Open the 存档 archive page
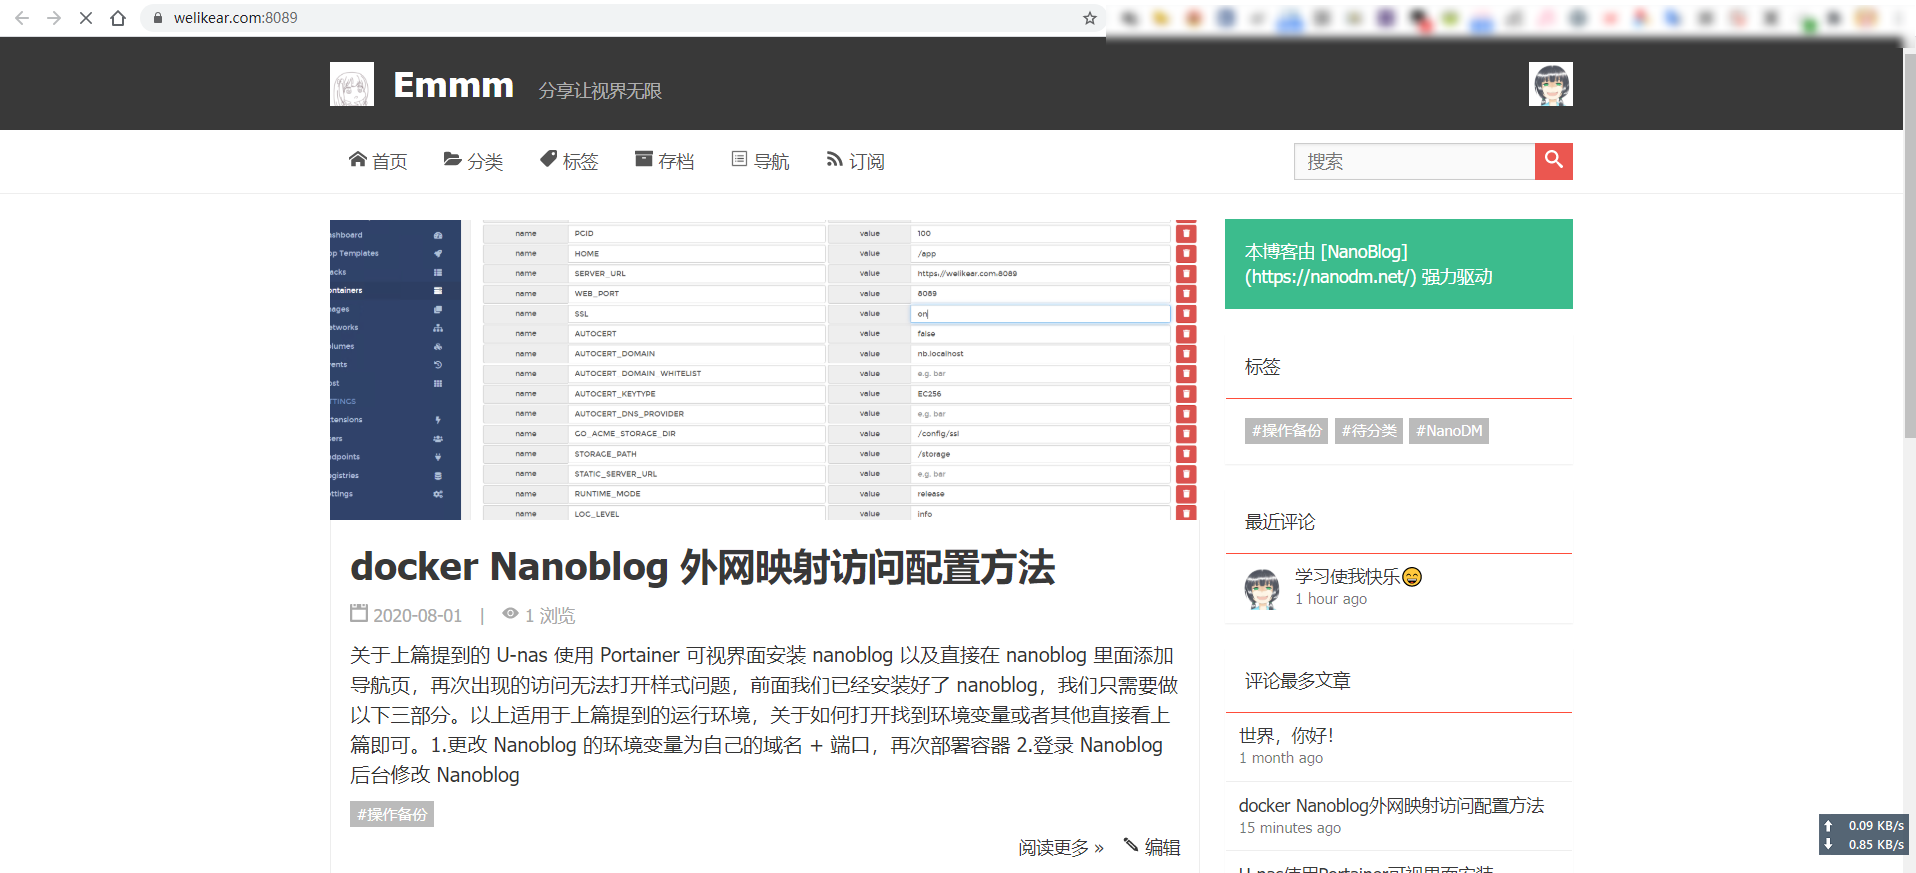Viewport: 1916px width, 873px height. click(664, 161)
